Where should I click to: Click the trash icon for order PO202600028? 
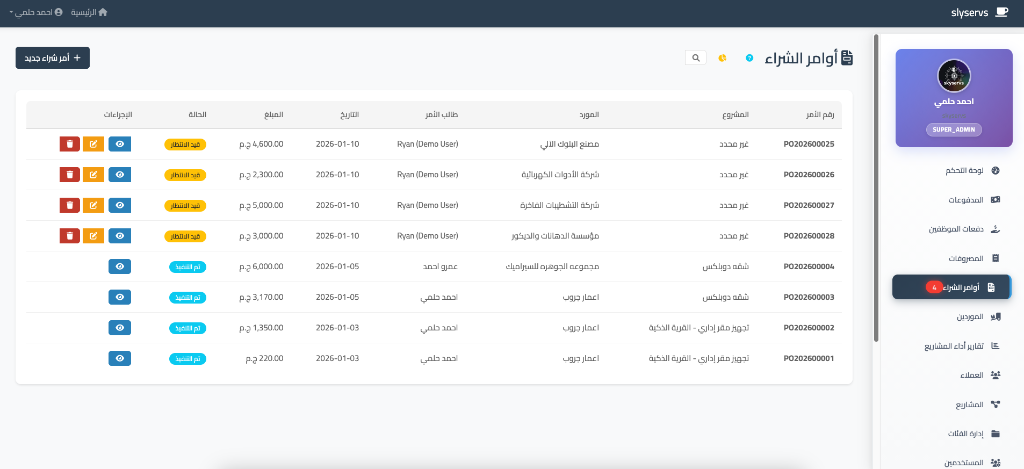(x=69, y=236)
